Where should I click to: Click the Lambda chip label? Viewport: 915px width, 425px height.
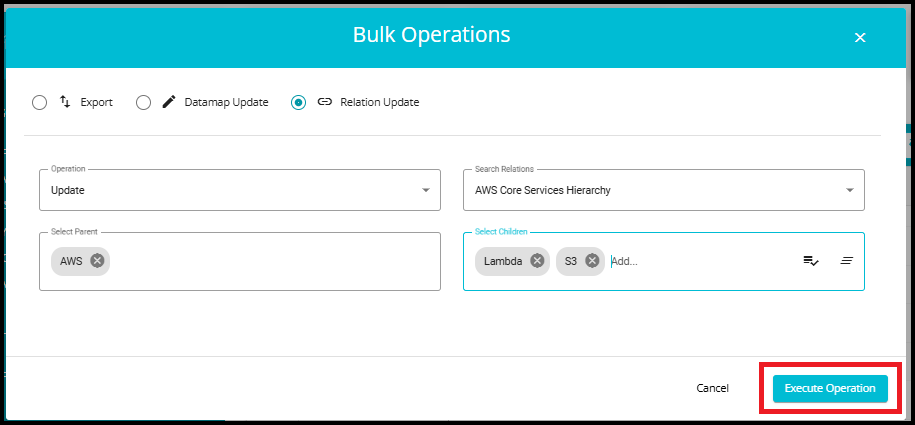coord(503,261)
